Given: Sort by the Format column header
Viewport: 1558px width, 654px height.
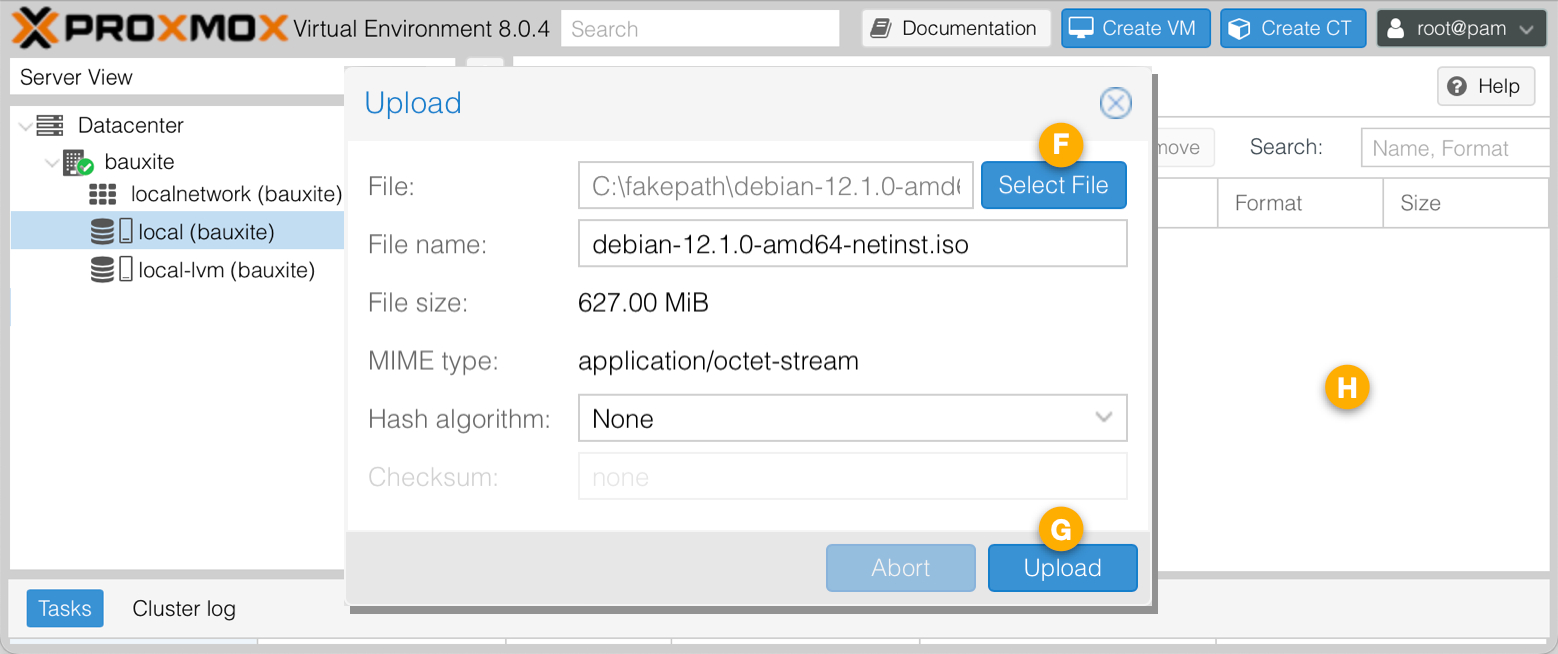Looking at the screenshot, I should (1301, 203).
